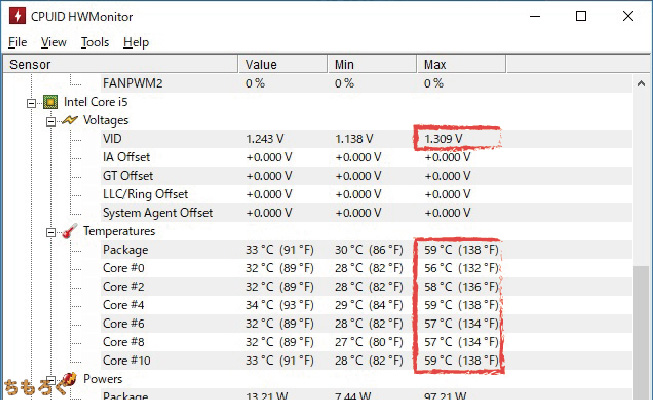
Task: Click Core #4 value 34 °C (93 °F)
Action: click(279, 305)
